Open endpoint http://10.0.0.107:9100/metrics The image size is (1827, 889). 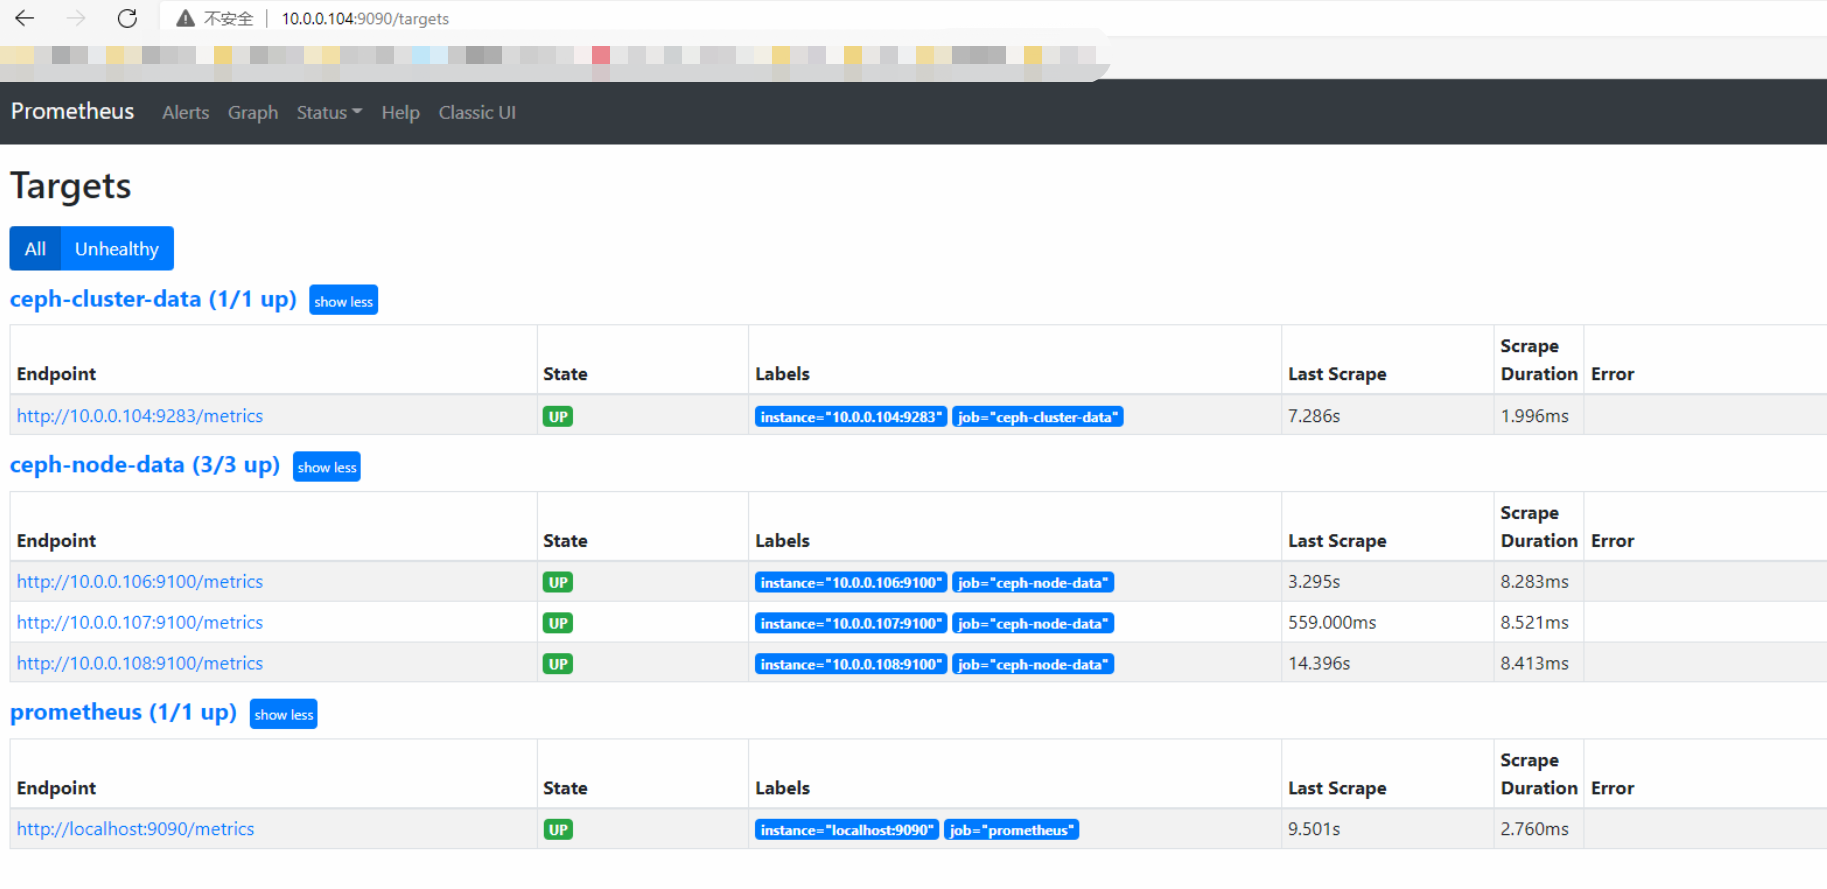click(x=140, y=622)
